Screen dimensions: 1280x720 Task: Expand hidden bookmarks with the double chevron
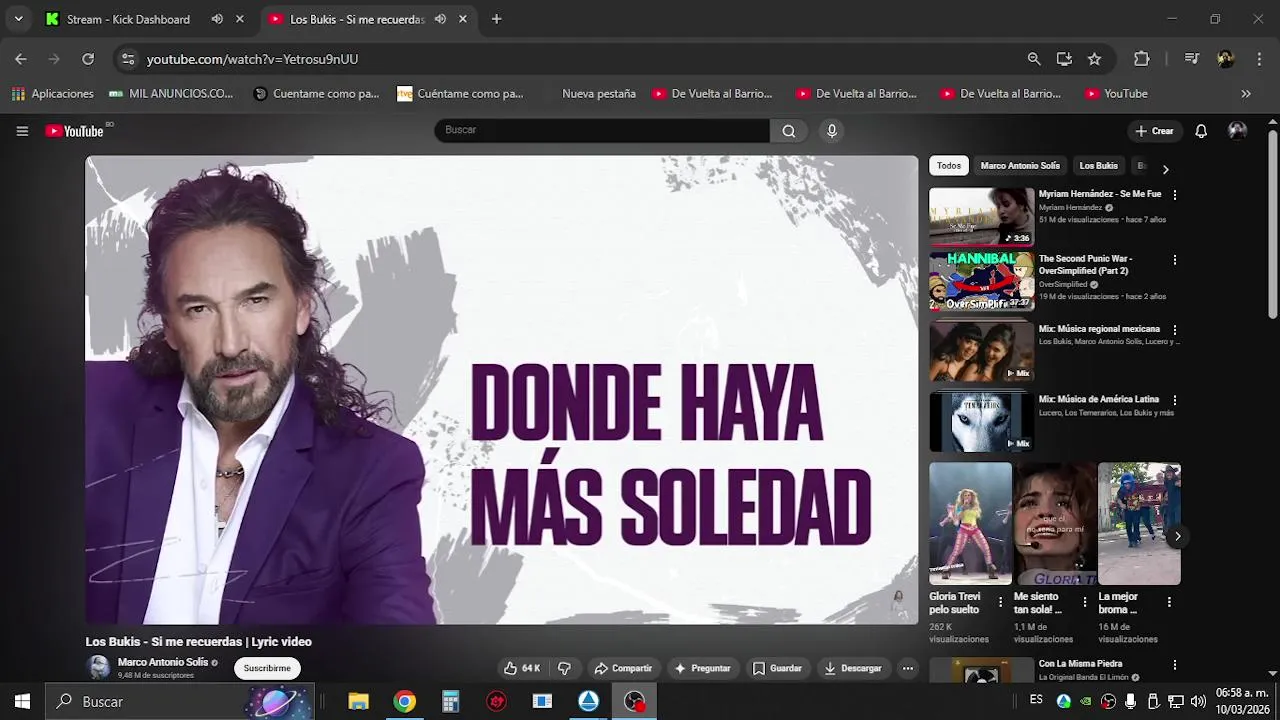click(1246, 94)
